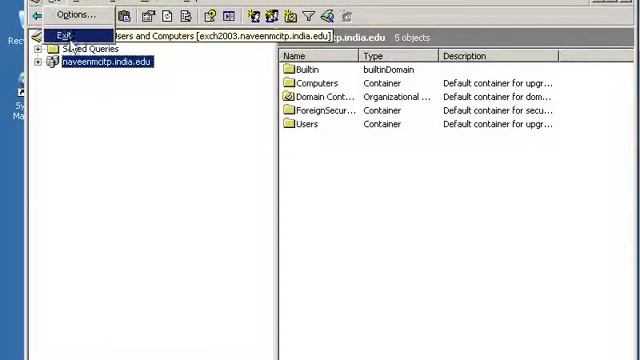Open Properties via the toolbar icon
The height and width of the screenshot is (360, 640).
148,16
